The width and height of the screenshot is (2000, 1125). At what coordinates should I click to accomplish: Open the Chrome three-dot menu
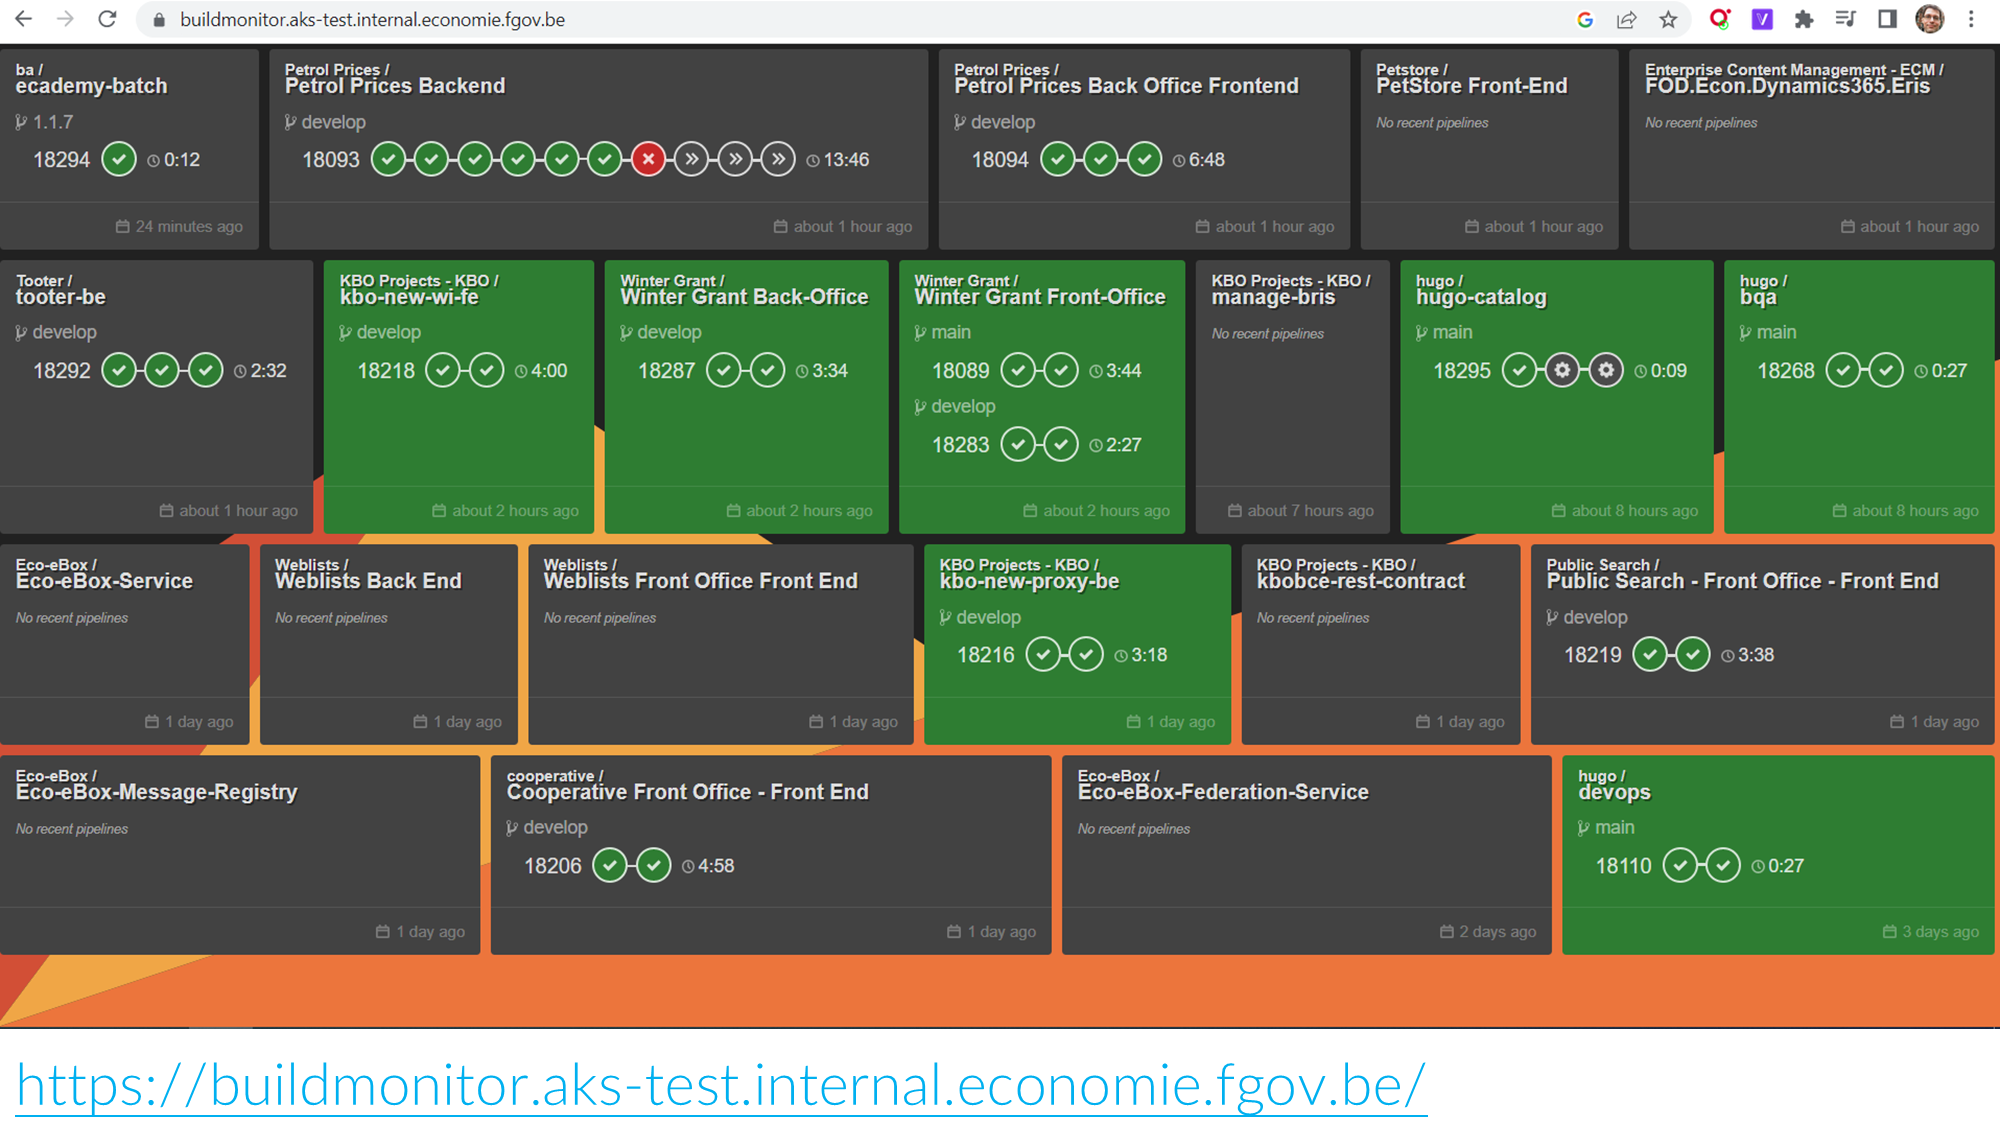(x=1971, y=19)
